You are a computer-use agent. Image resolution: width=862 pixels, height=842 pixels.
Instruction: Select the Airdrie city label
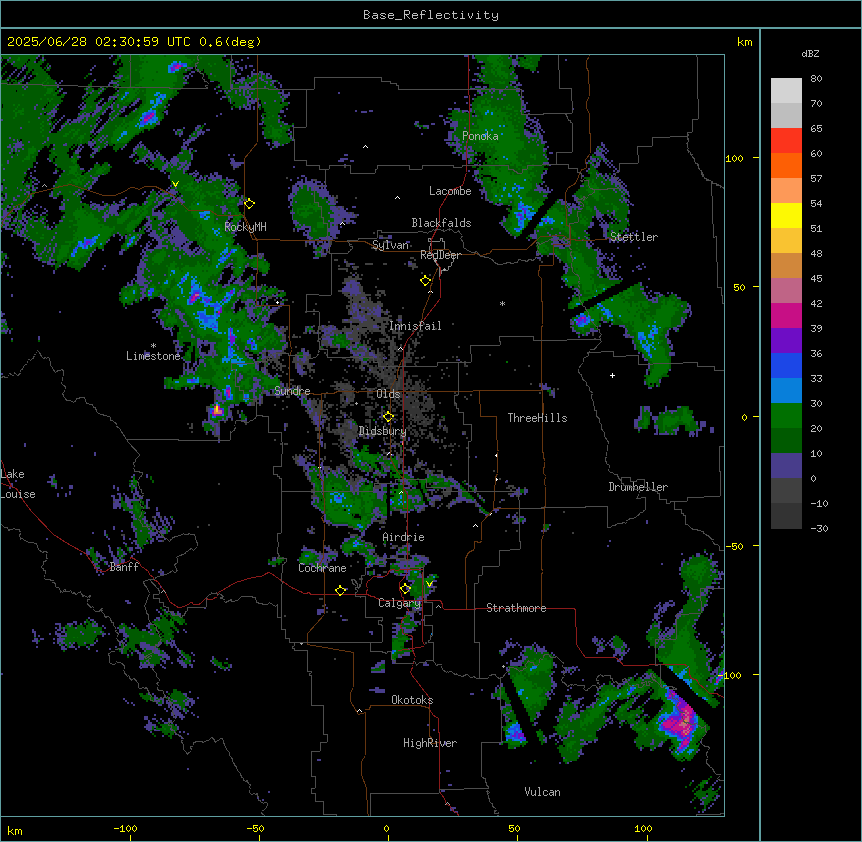(404, 537)
